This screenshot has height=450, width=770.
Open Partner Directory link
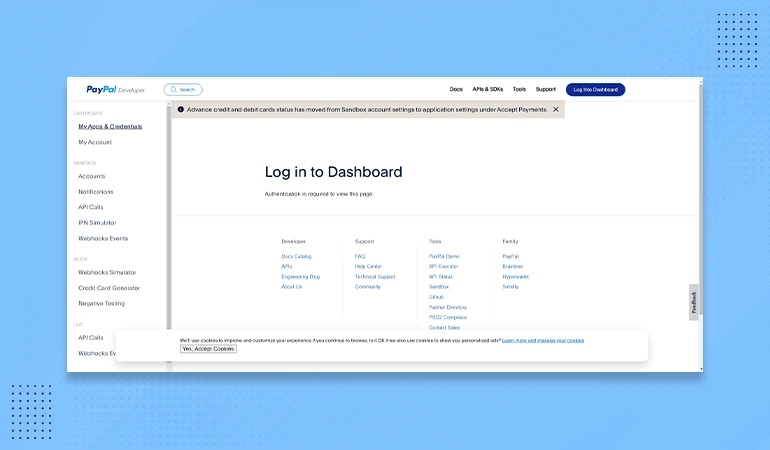(448, 308)
